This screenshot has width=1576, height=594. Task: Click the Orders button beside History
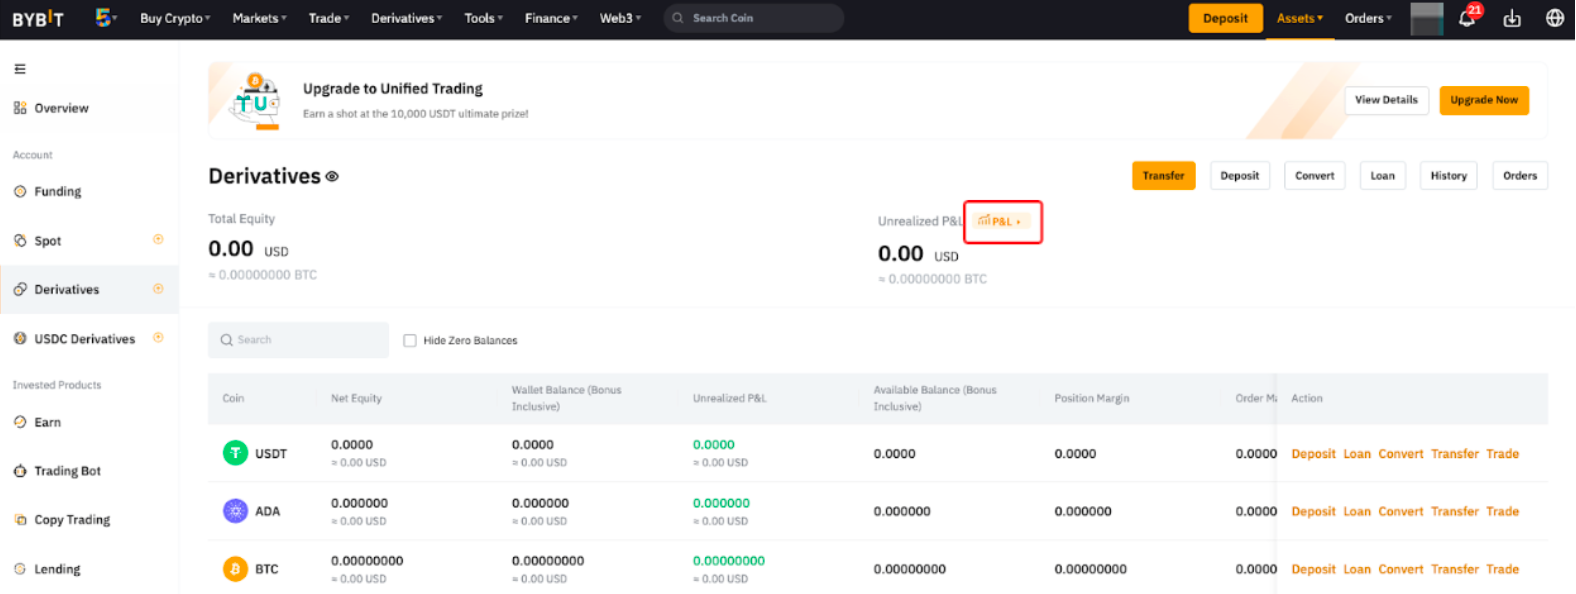[1520, 176]
